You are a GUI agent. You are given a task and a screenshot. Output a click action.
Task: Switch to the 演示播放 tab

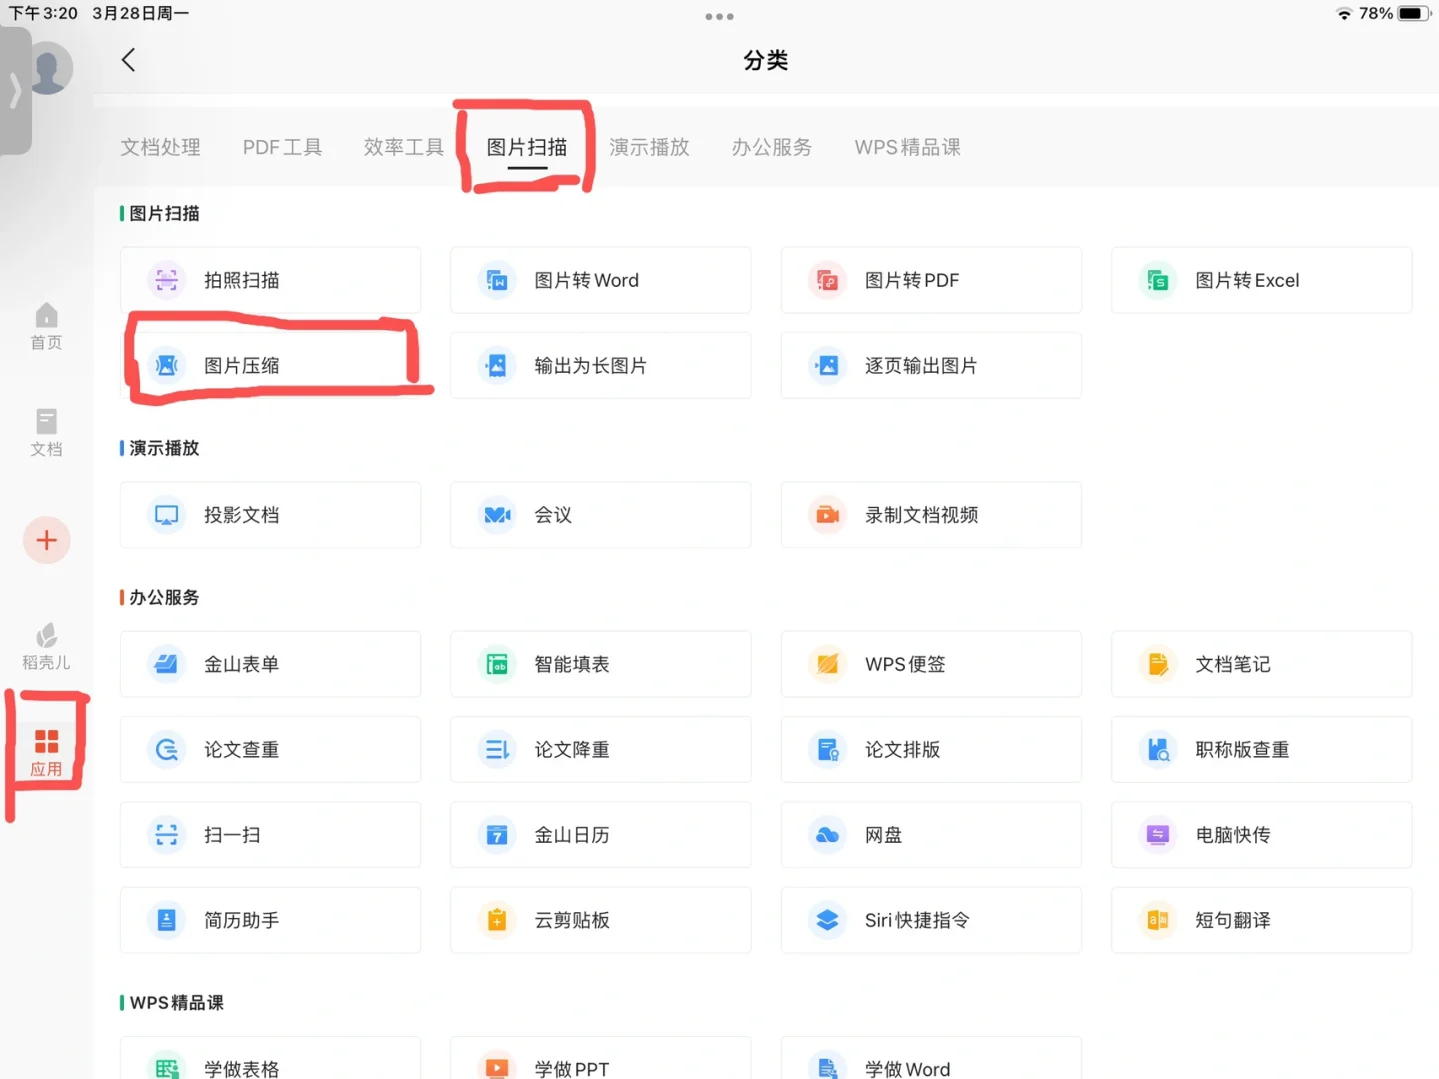coord(649,147)
